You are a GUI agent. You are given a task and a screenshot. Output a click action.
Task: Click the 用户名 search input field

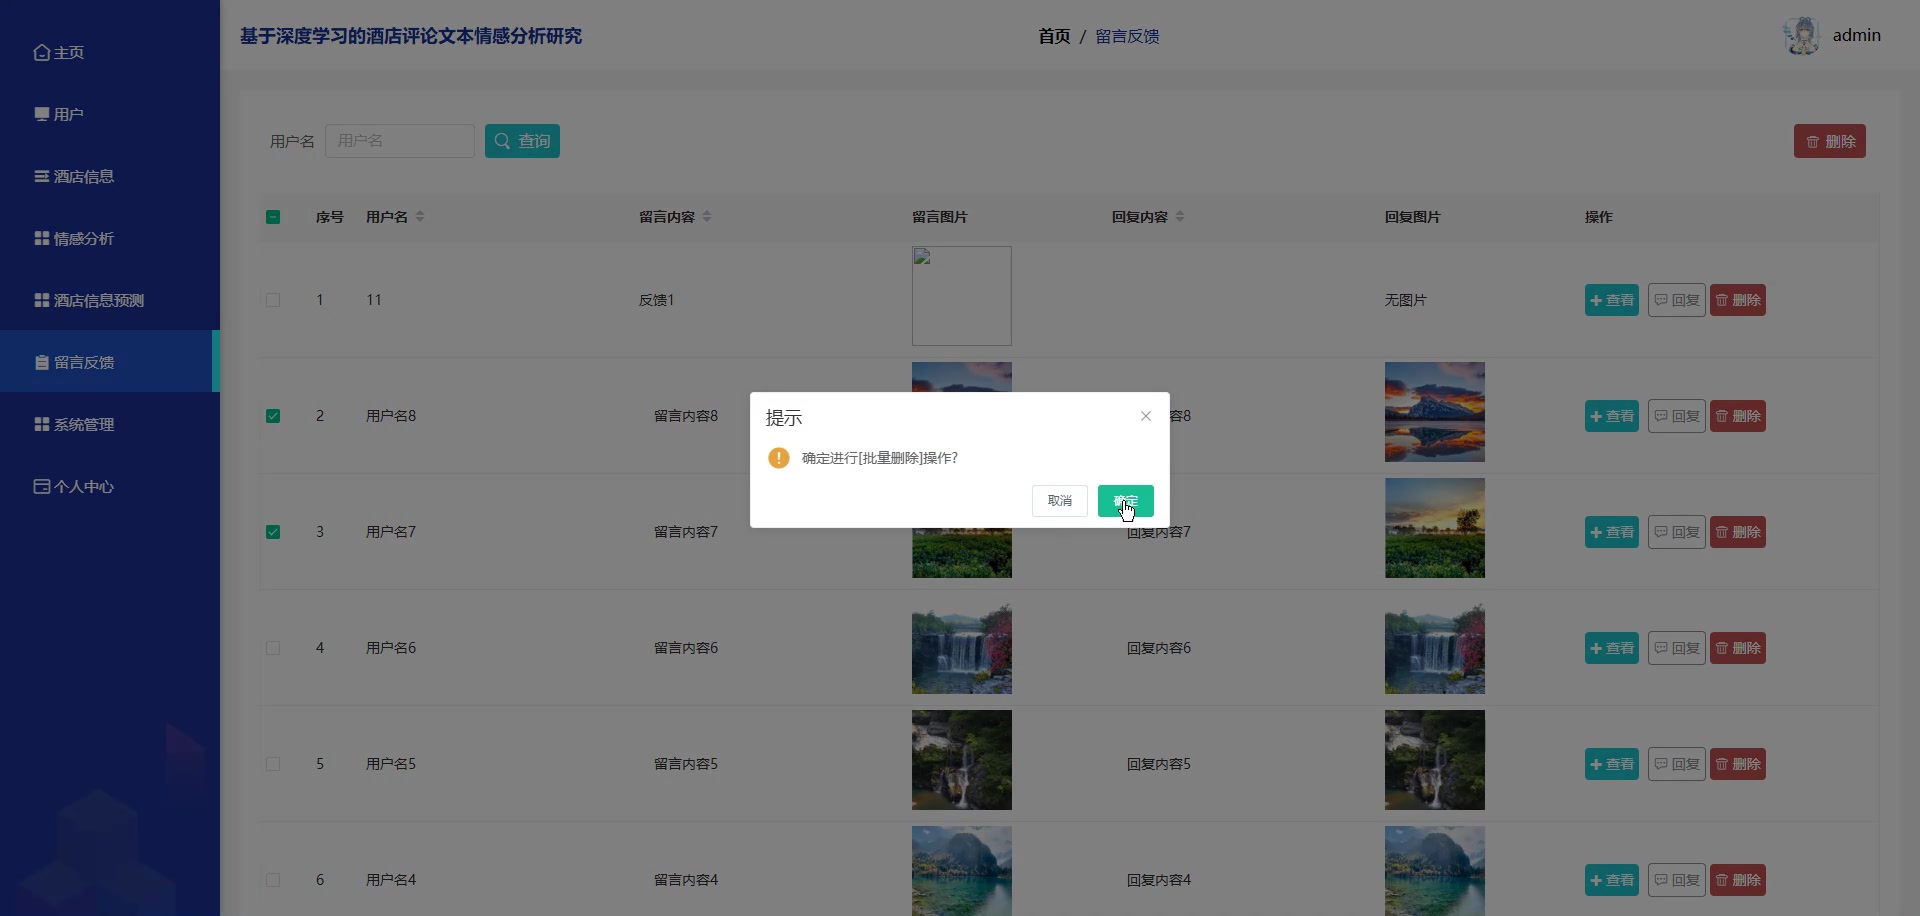tap(400, 141)
